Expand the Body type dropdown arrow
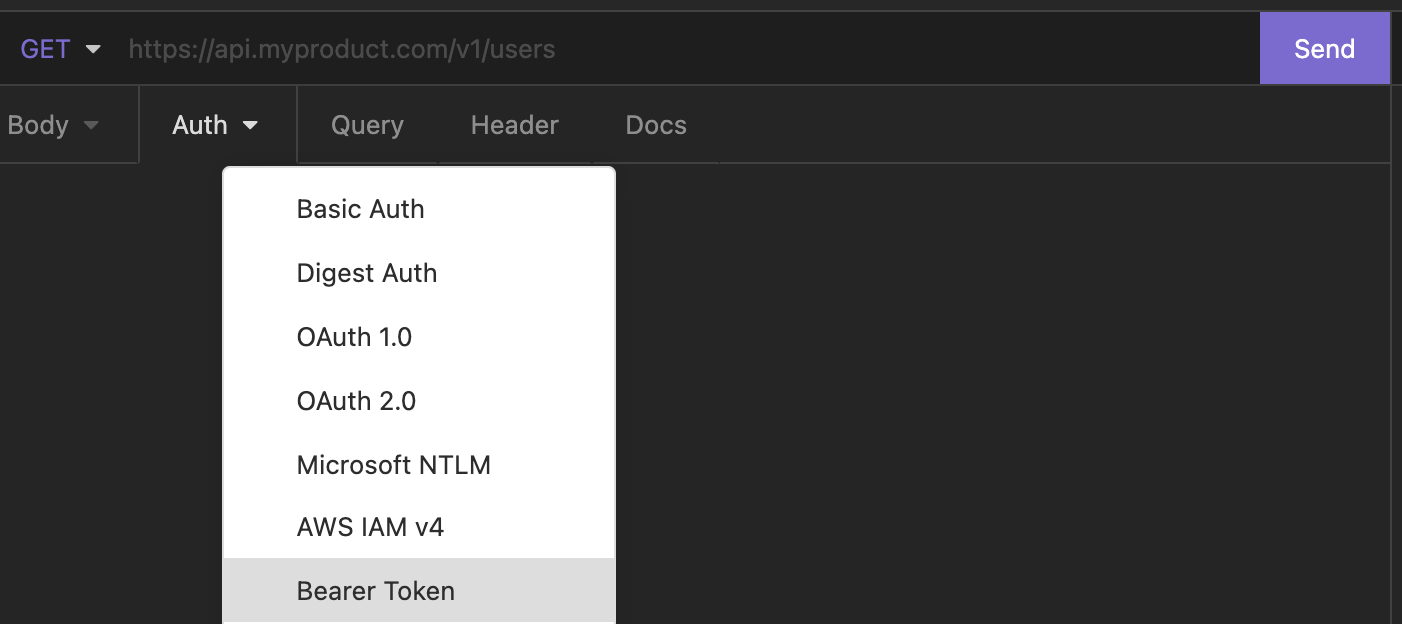 [x=91, y=126]
